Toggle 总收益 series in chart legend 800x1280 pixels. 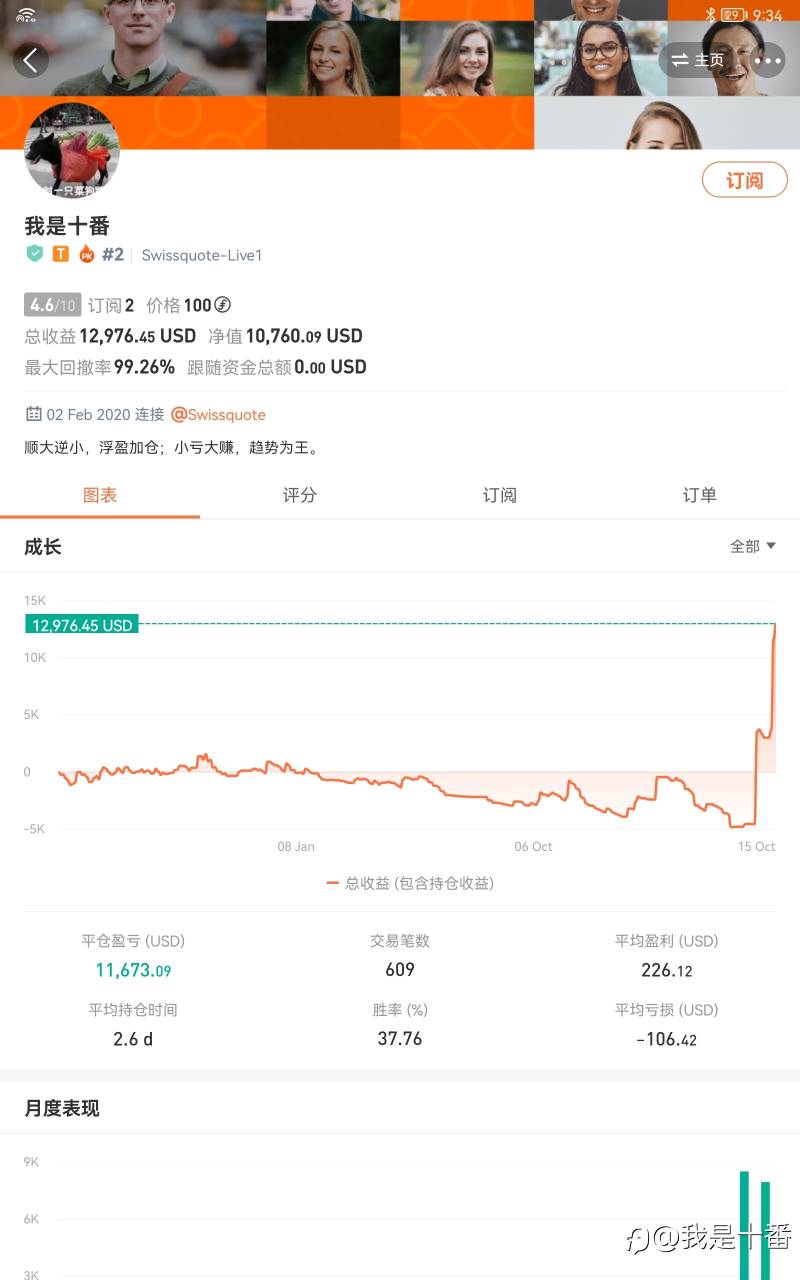click(410, 883)
